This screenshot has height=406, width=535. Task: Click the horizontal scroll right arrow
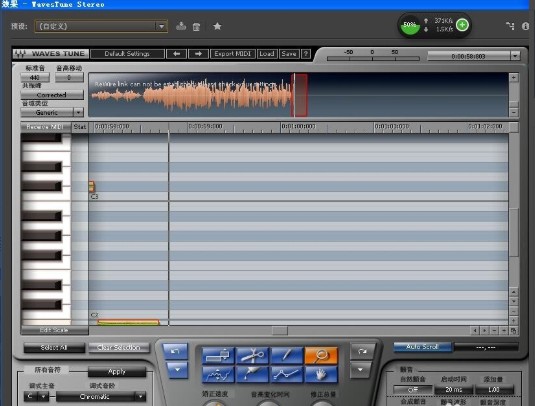pos(485,330)
